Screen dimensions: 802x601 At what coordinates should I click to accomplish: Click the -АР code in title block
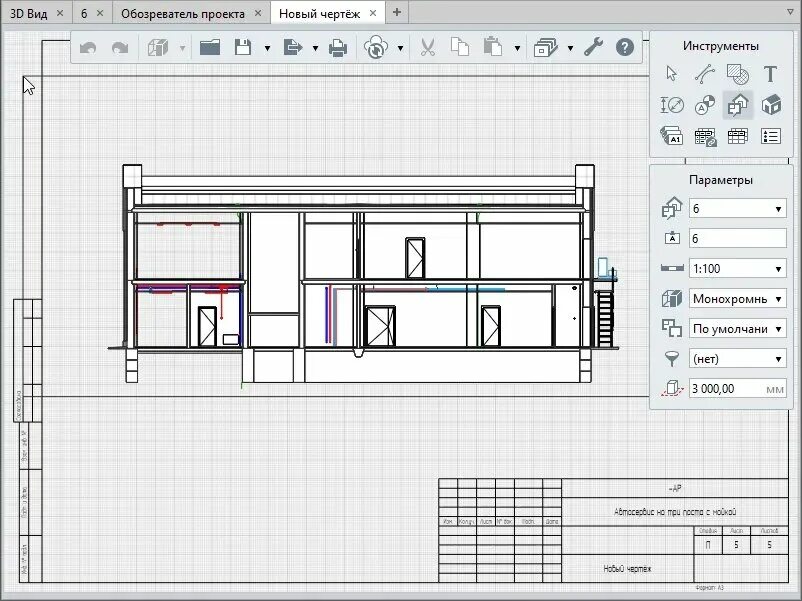675,488
